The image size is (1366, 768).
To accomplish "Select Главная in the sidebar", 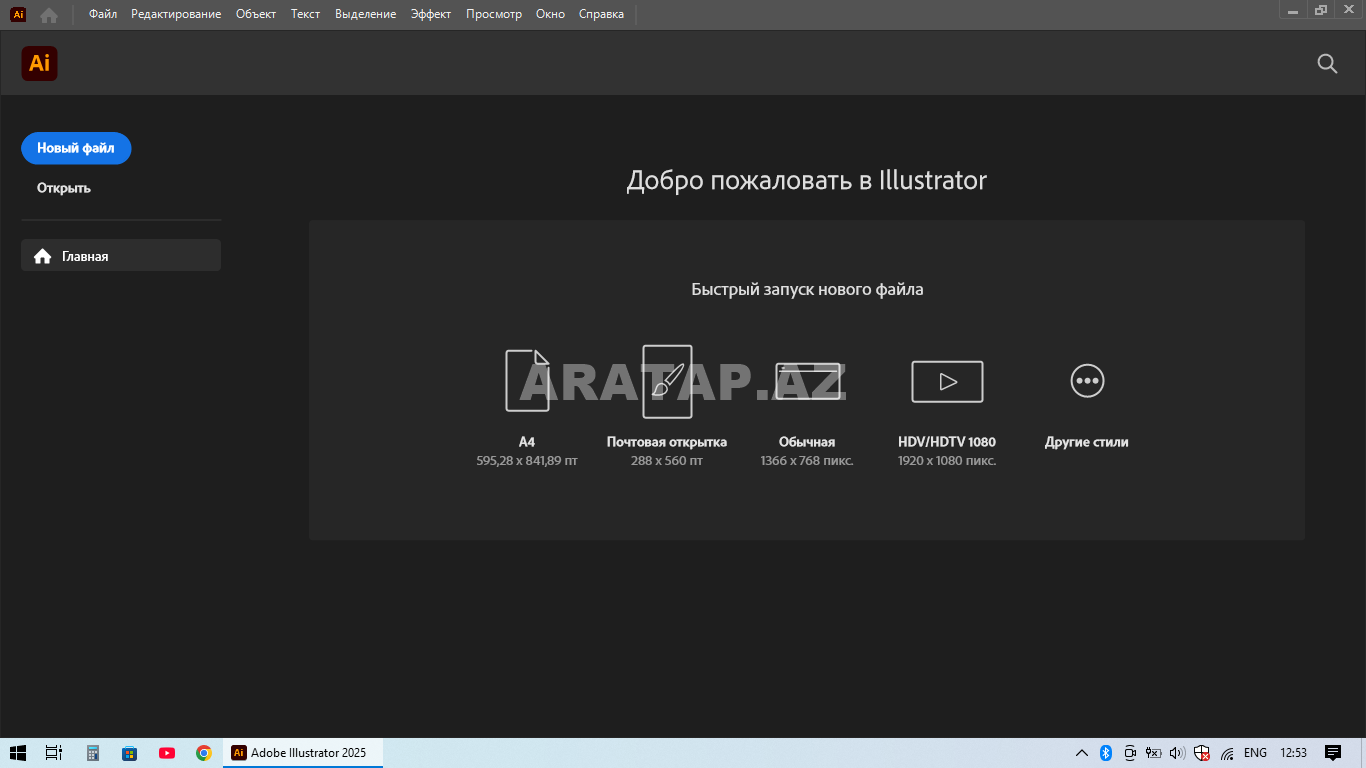I will (x=121, y=256).
